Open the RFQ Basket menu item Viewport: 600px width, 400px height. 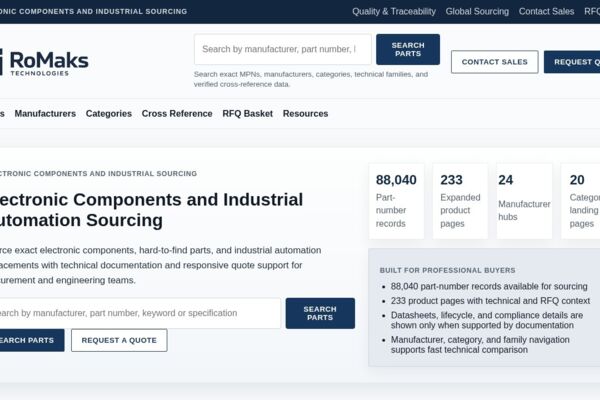pyautogui.click(x=248, y=114)
